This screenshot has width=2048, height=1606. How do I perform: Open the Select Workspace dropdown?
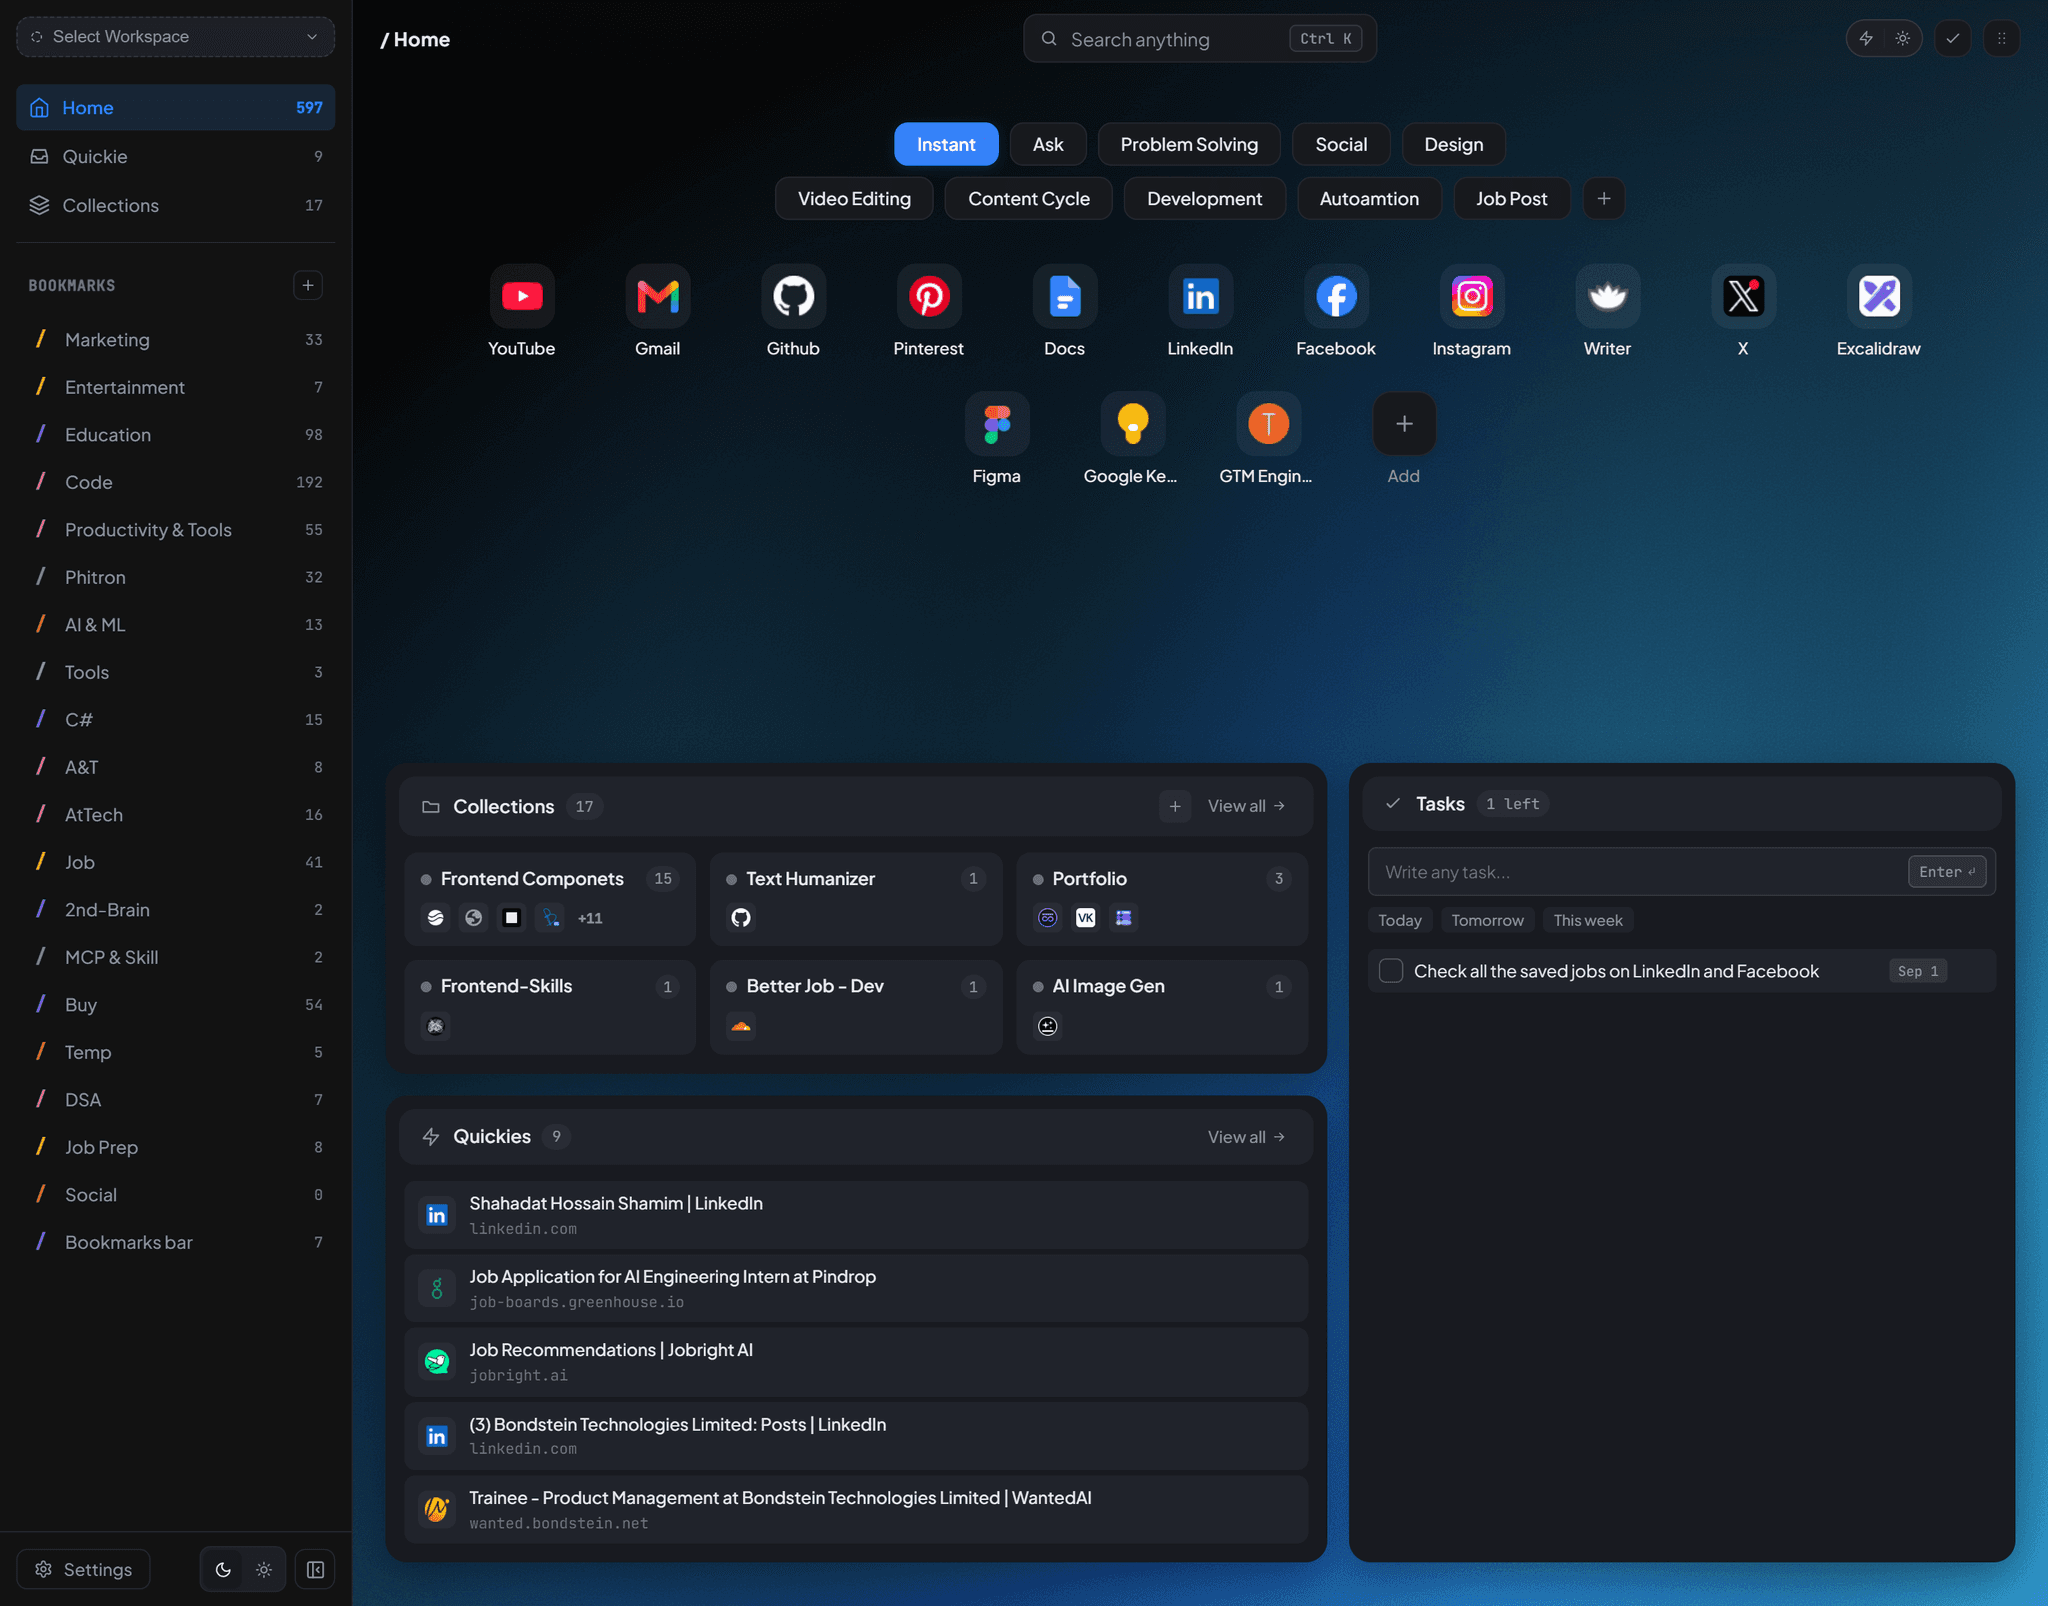(176, 37)
